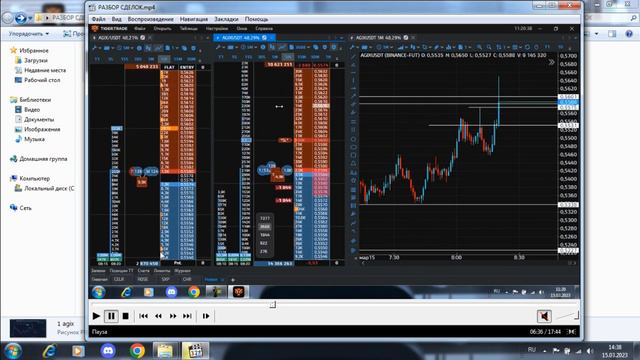Open TigerTrade's Настройки menu
This screenshot has height=360, width=640.
click(217, 29)
